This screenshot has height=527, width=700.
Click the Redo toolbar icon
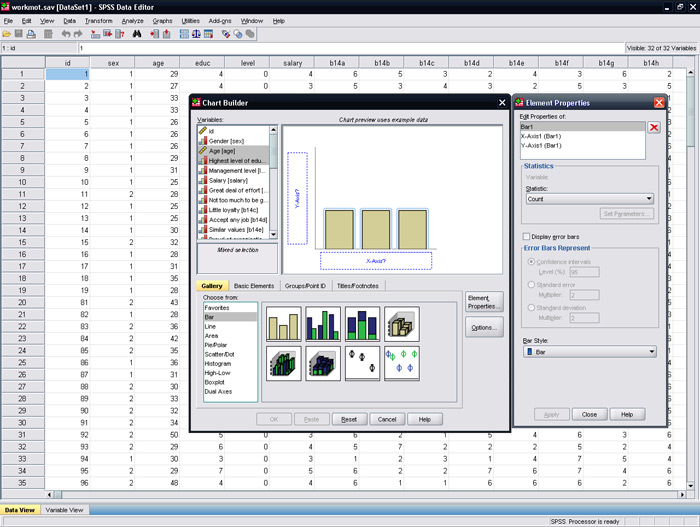coord(78,34)
